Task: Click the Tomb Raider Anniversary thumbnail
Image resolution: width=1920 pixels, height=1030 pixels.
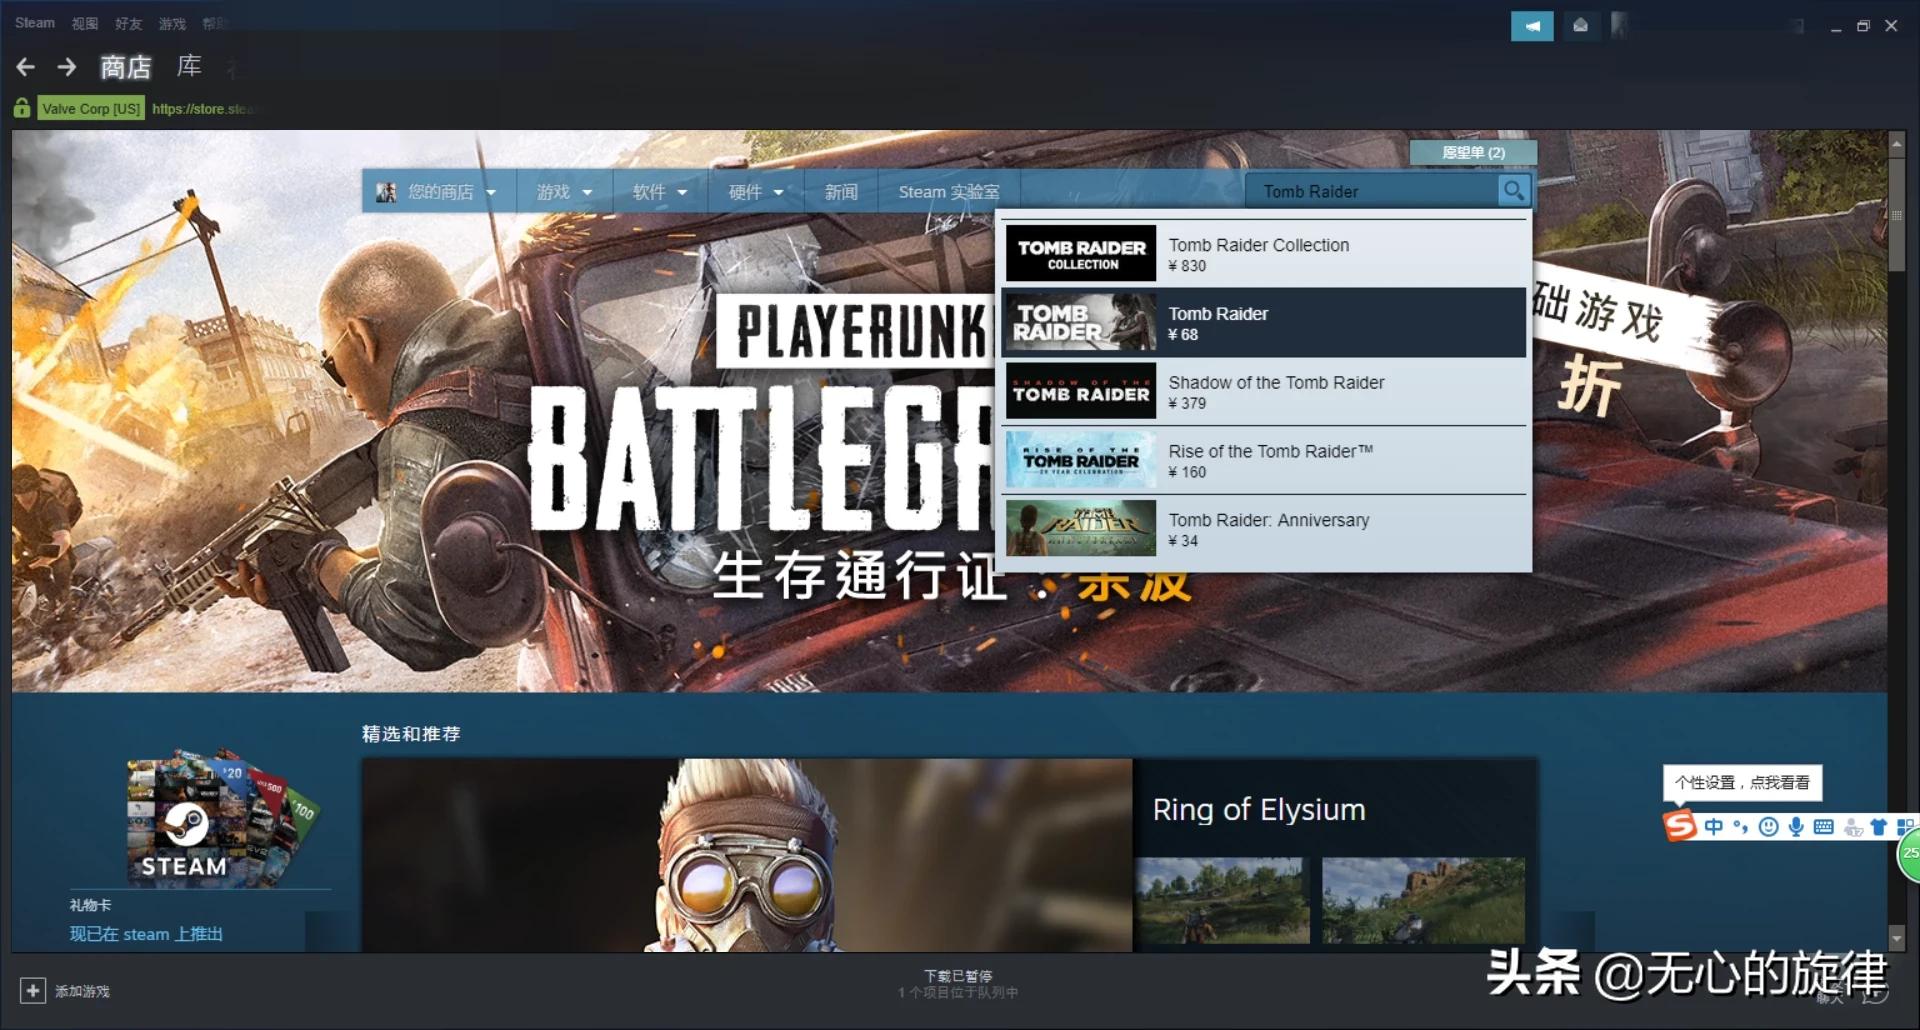Action: pos(1081,529)
